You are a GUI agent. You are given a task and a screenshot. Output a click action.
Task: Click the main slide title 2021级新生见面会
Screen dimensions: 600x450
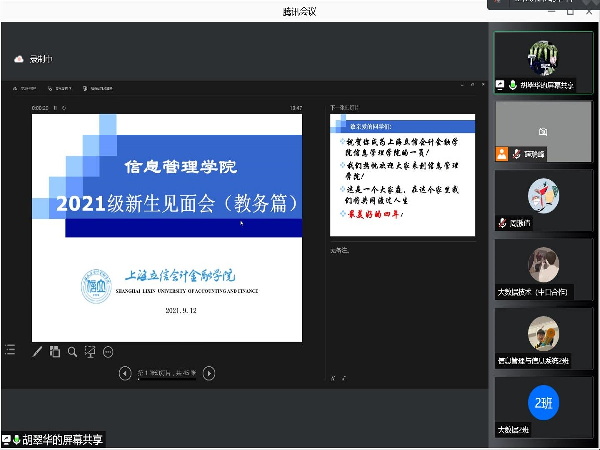tap(178, 203)
